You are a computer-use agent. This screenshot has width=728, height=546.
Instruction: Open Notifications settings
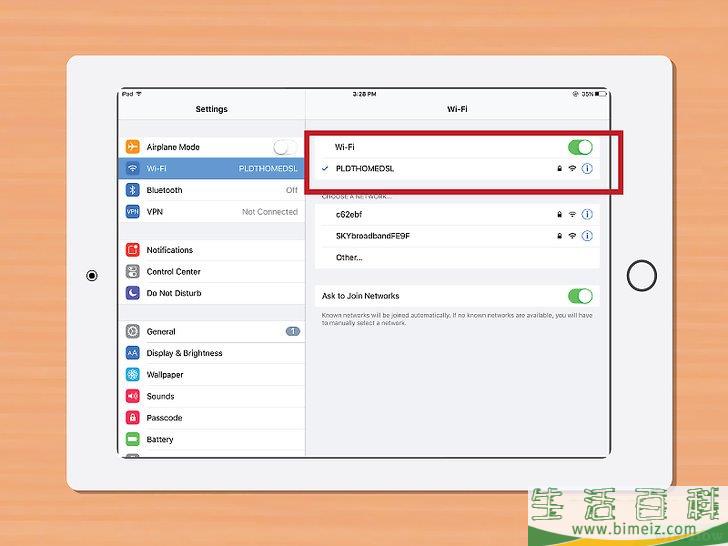(212, 250)
